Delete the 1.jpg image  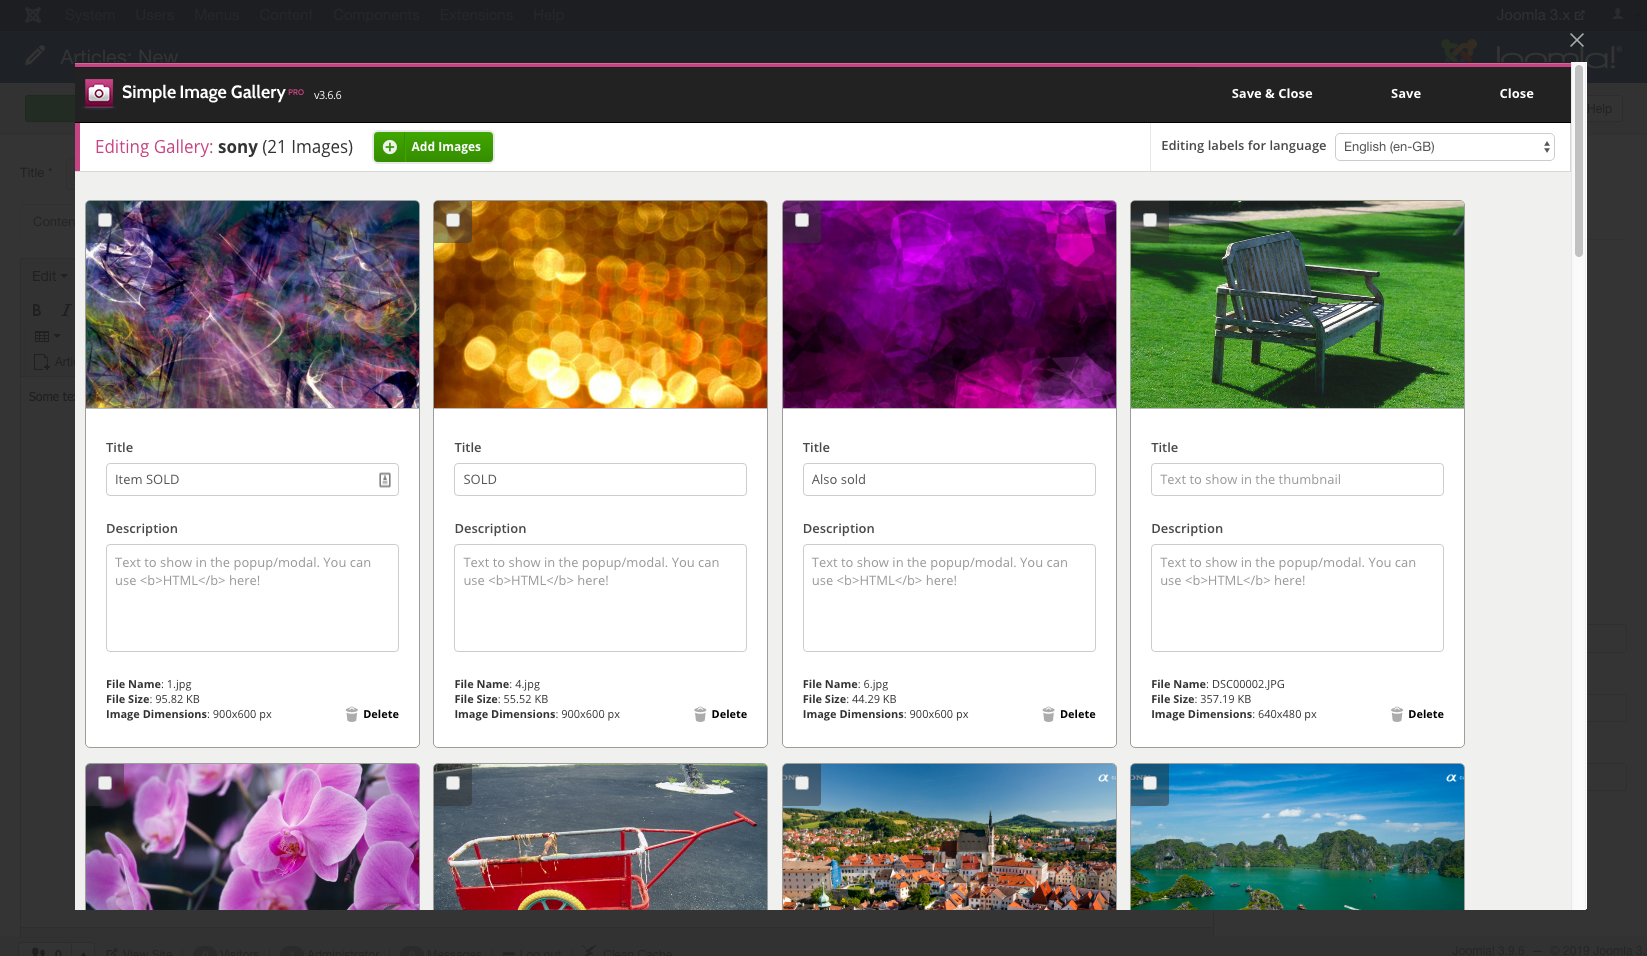[x=372, y=714]
